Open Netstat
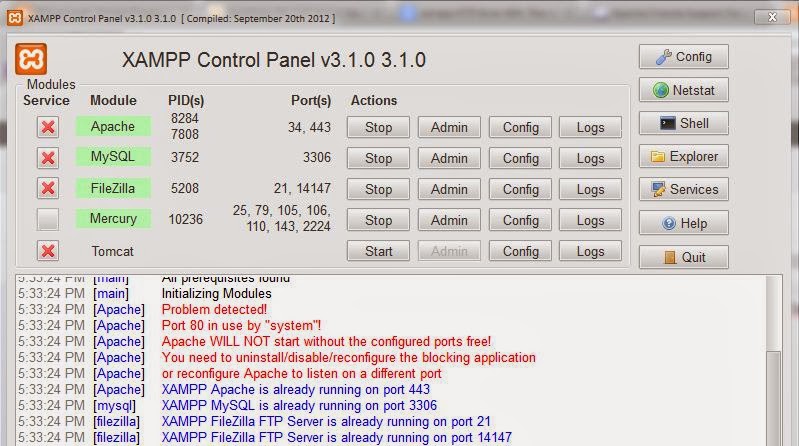The height and width of the screenshot is (446, 799). point(683,90)
